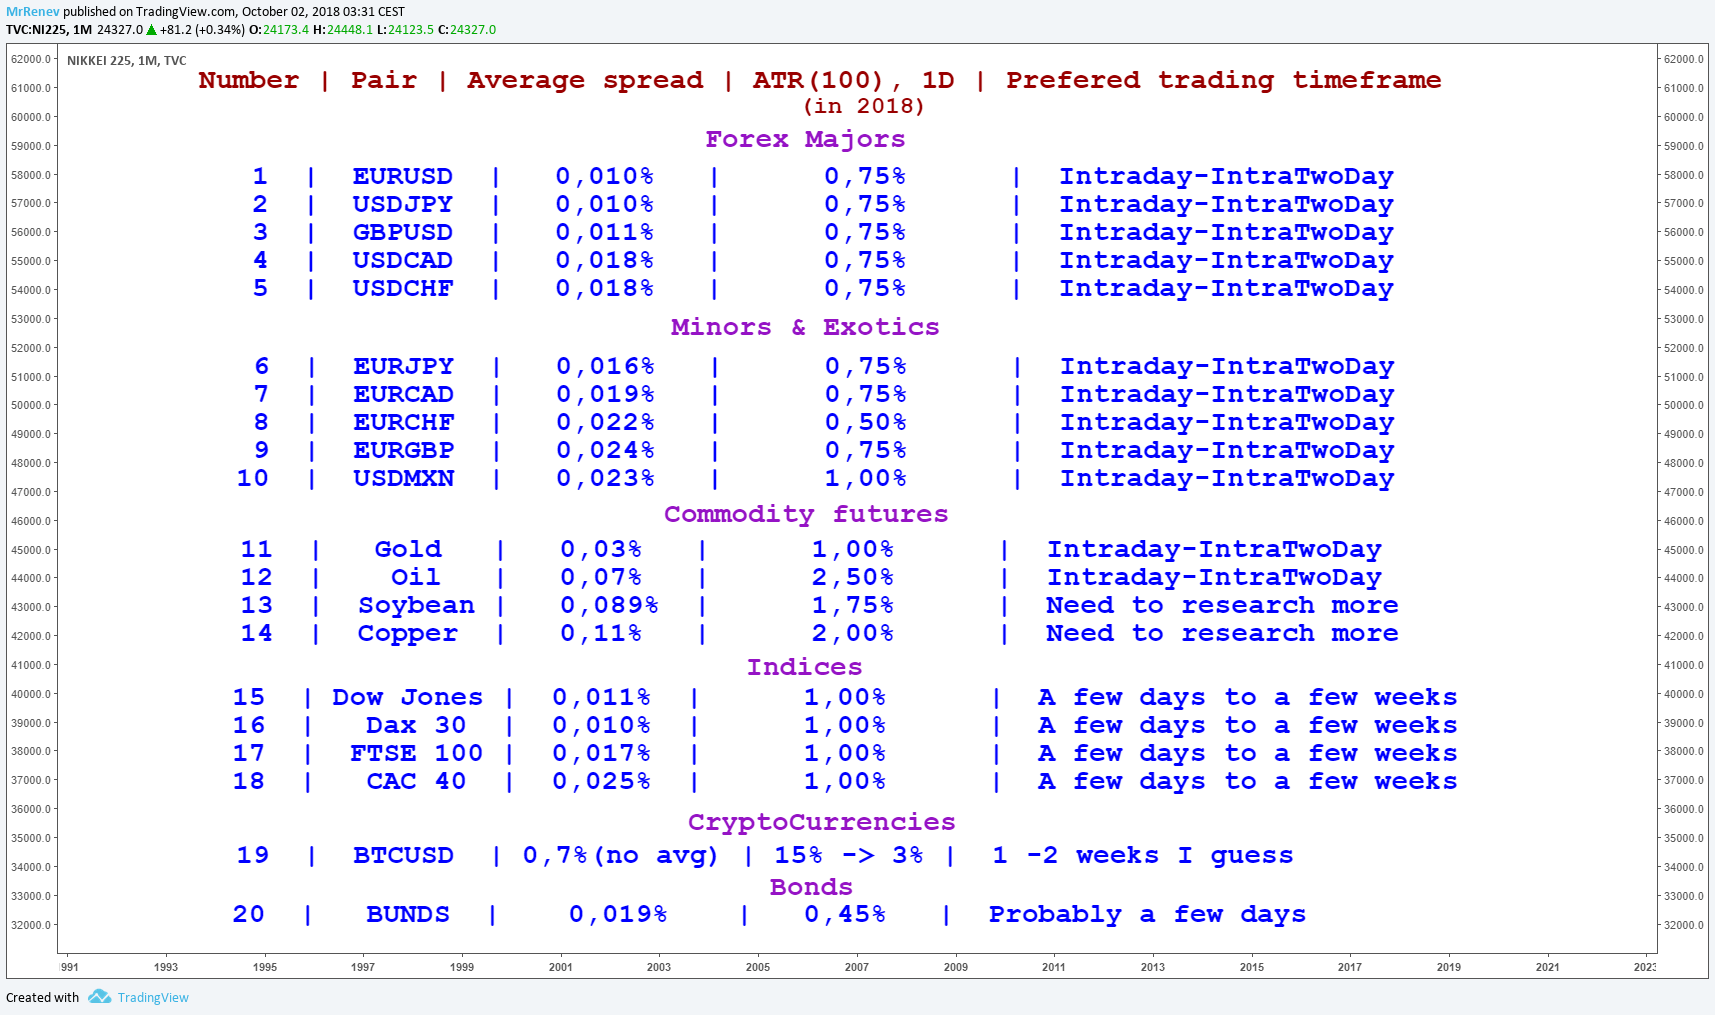Click the NIKKEI 225, 1M, TVC legend
Screen dimensions: 1715x1015
[127, 61]
